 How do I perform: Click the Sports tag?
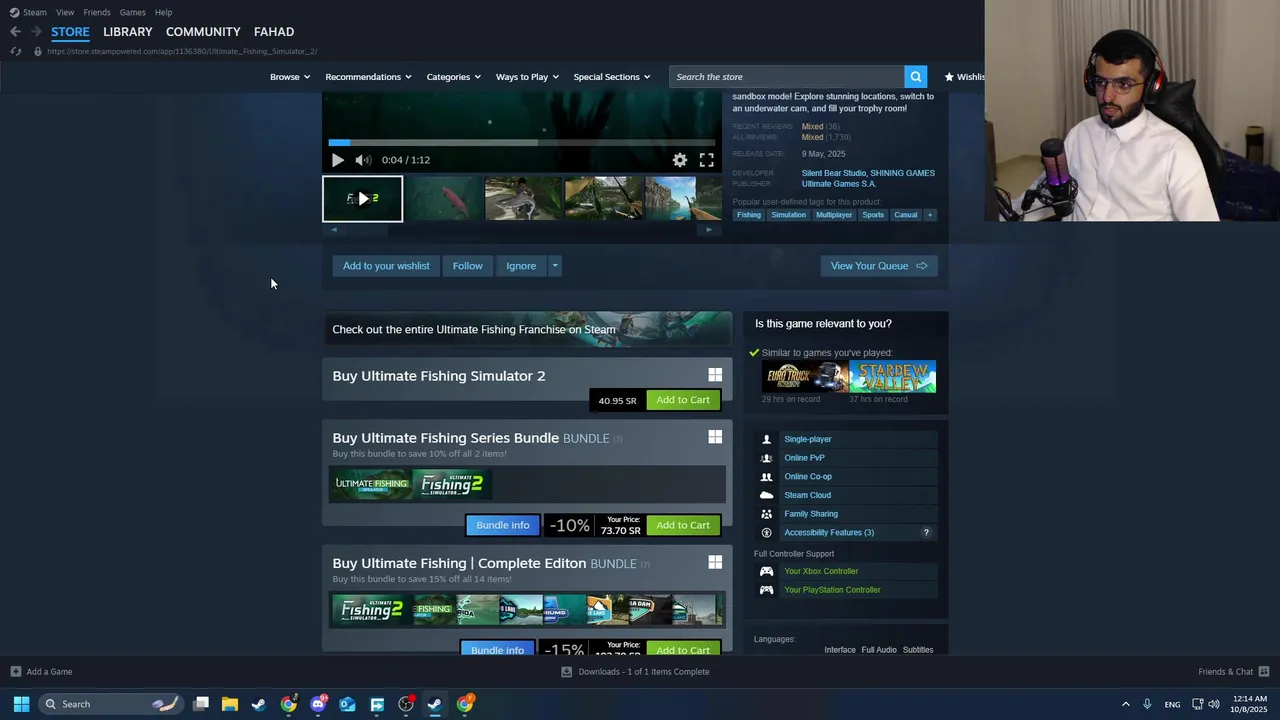873,215
